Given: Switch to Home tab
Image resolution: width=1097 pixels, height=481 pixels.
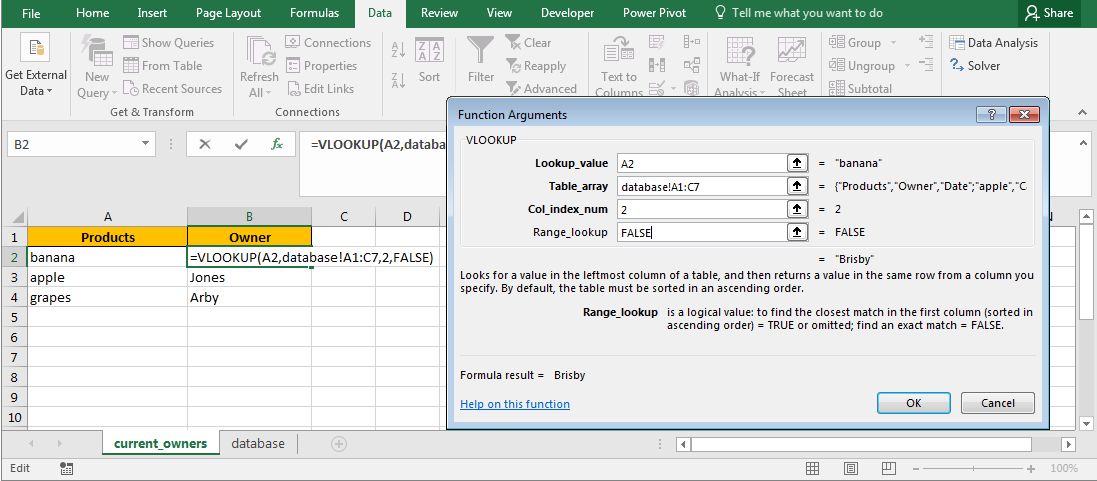Looking at the screenshot, I should pos(92,13).
